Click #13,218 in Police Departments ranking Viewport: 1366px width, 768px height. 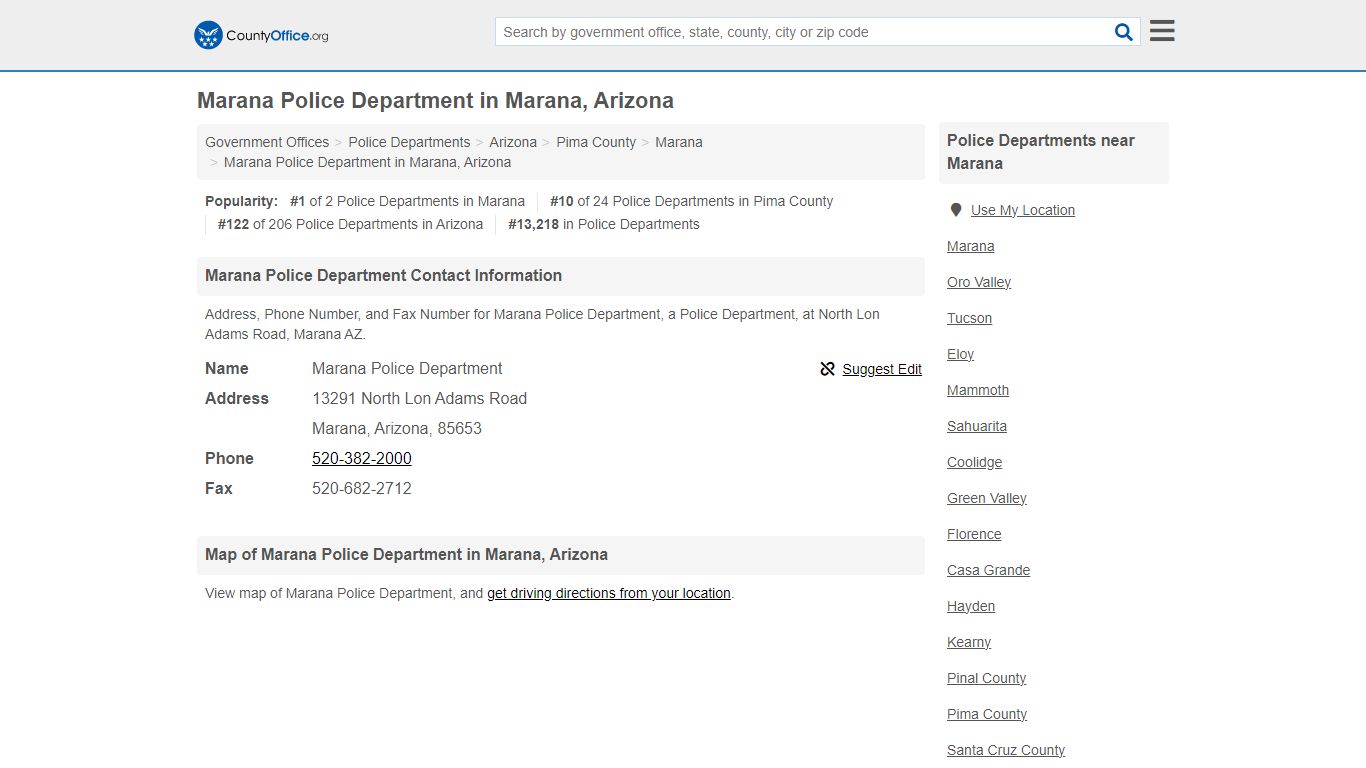604,224
